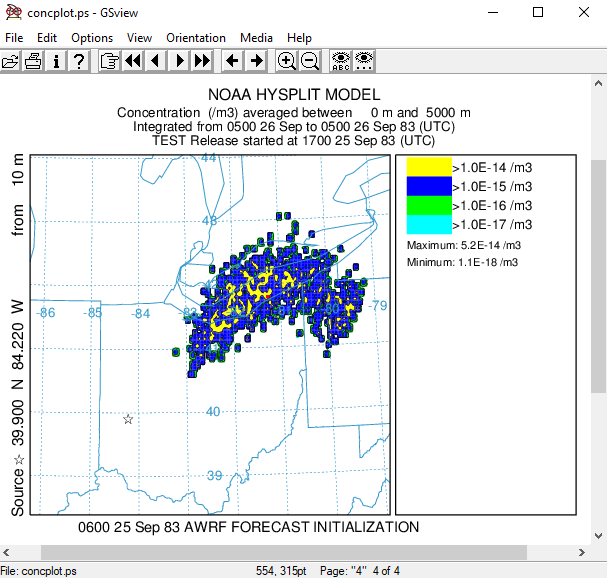
Task: Click the 'Integrated from 0500 26 Sep' line
Action: (x=294, y=127)
